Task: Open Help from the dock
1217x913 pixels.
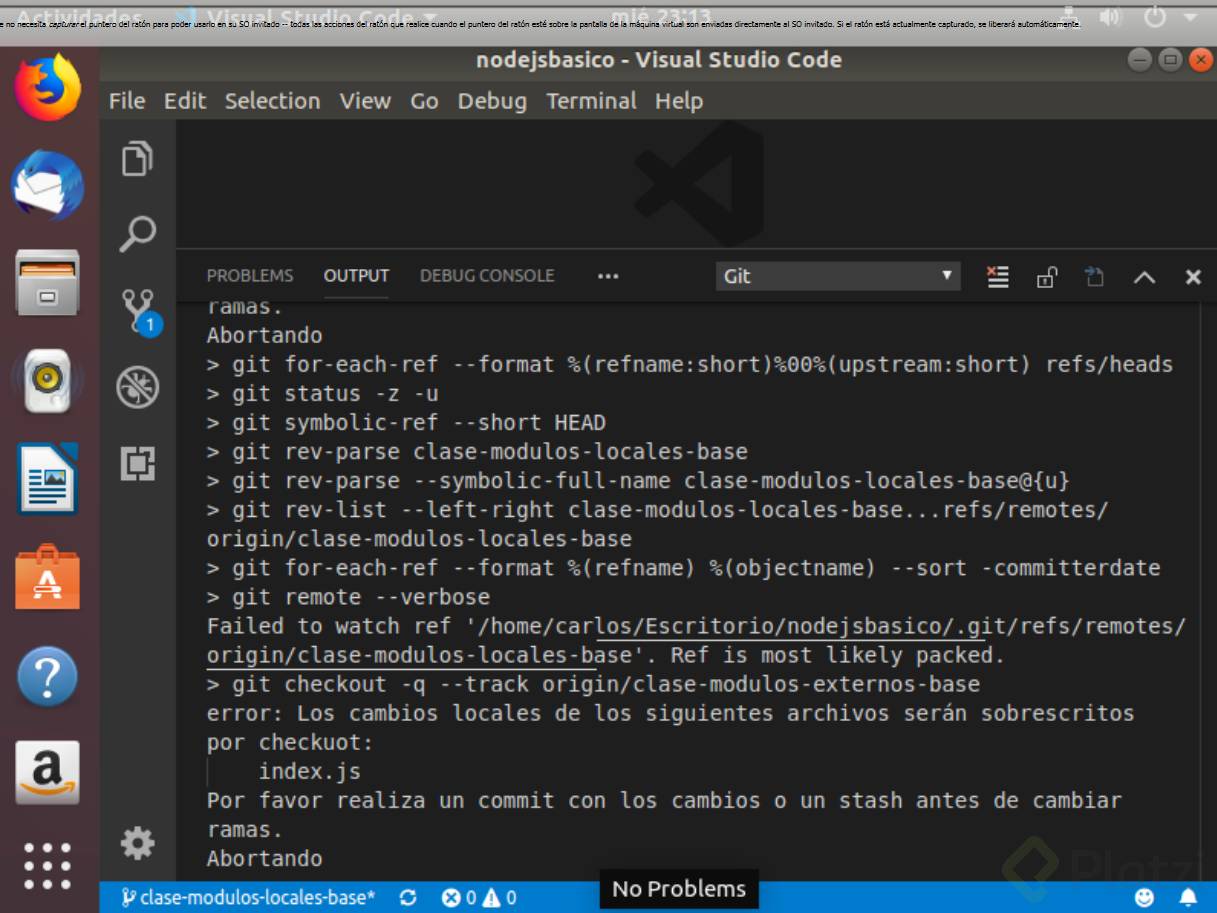Action: pyautogui.click(x=47, y=675)
